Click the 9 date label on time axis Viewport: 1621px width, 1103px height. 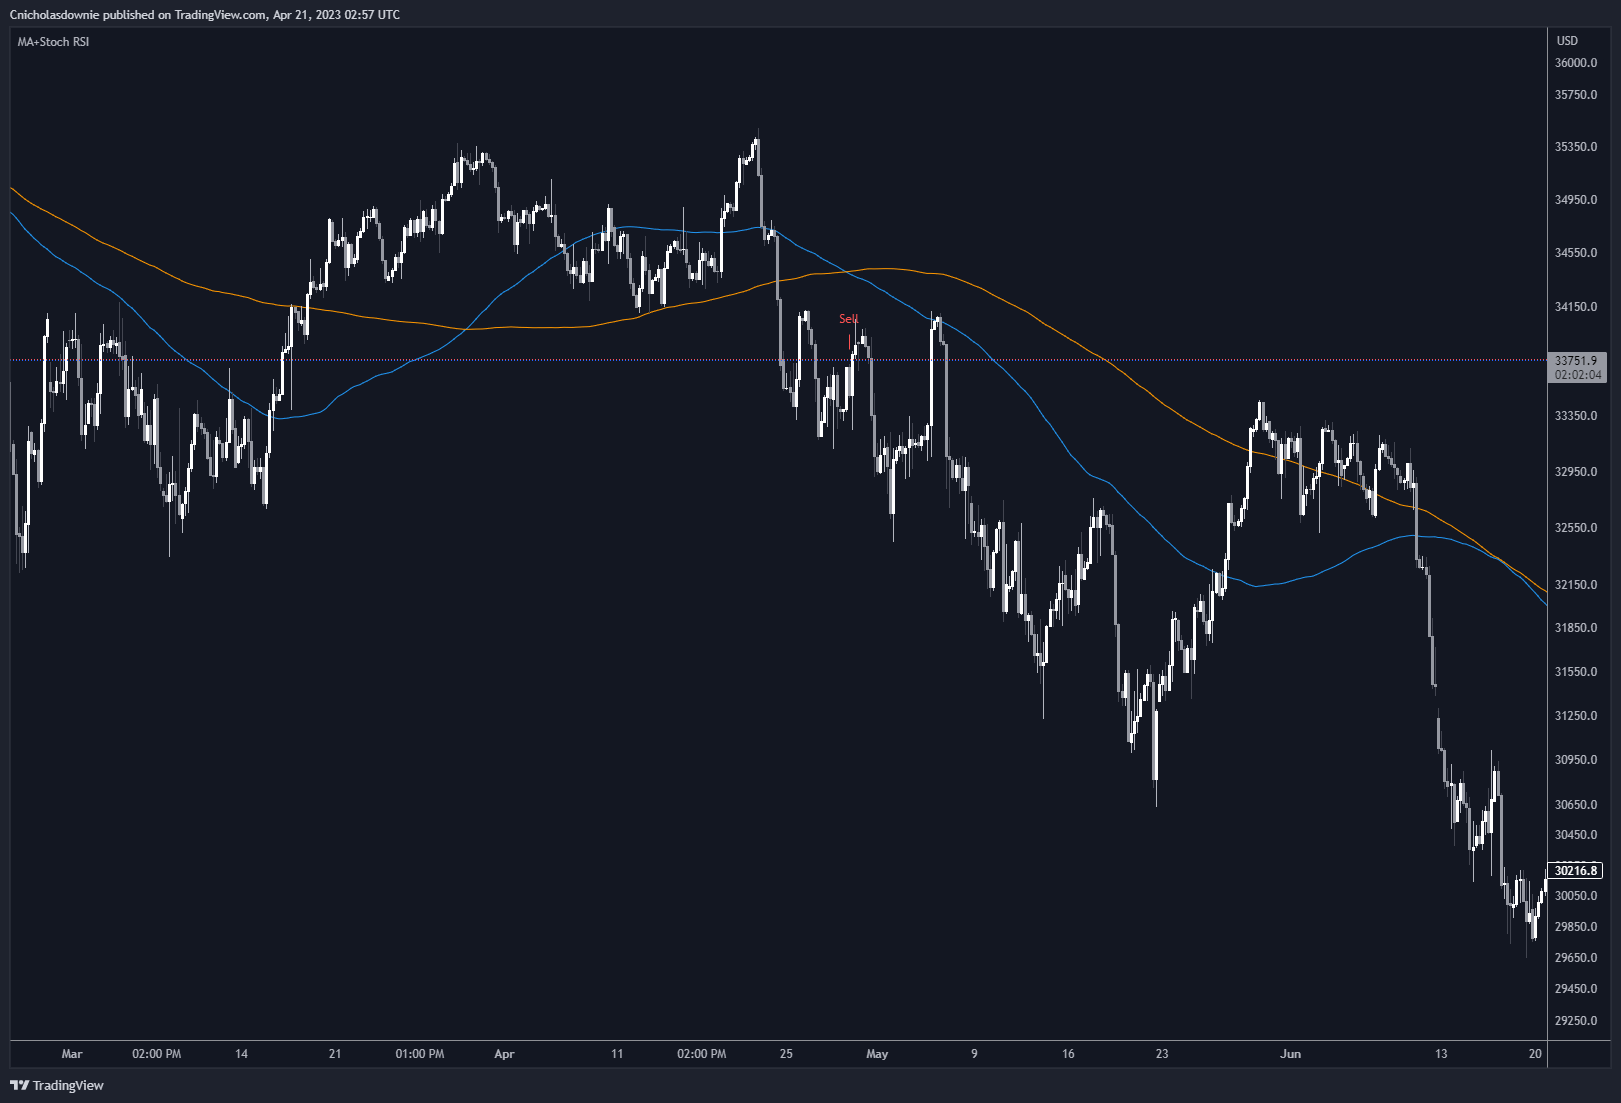pos(974,1054)
